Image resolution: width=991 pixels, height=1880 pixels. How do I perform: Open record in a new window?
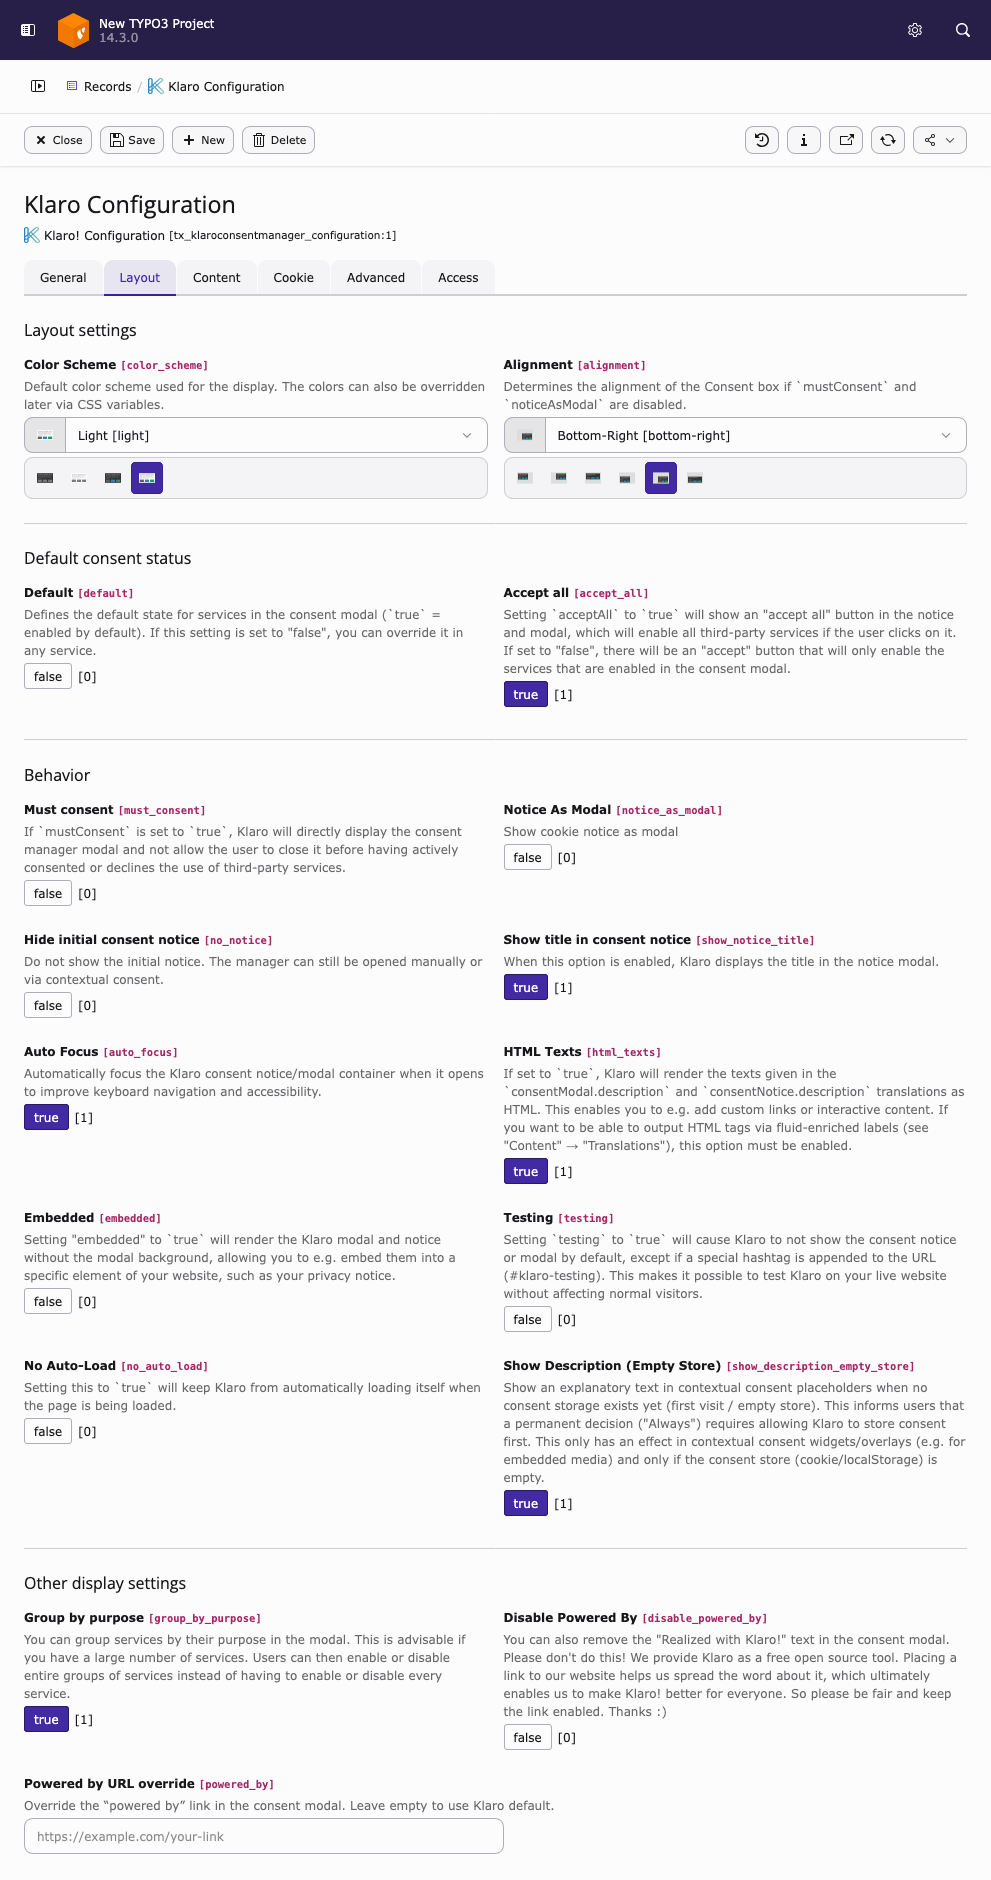coord(846,140)
